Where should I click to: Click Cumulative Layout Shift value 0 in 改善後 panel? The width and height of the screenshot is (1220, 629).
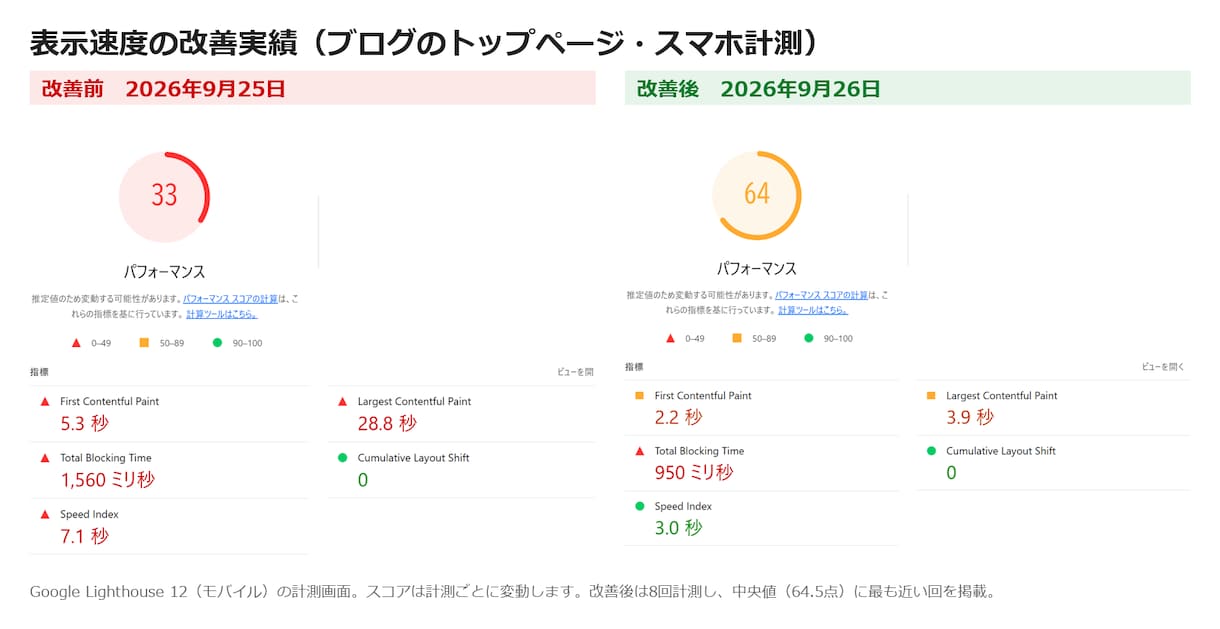(x=951, y=473)
